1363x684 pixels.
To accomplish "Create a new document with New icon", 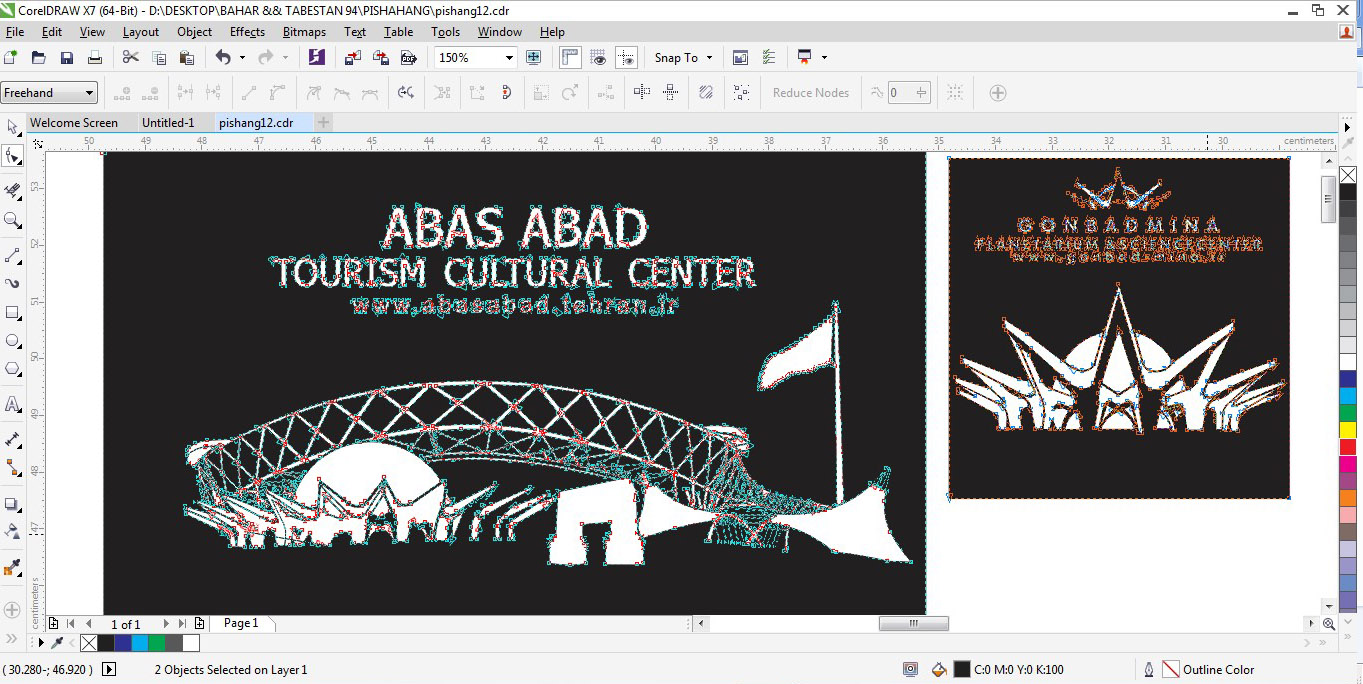I will (11, 58).
